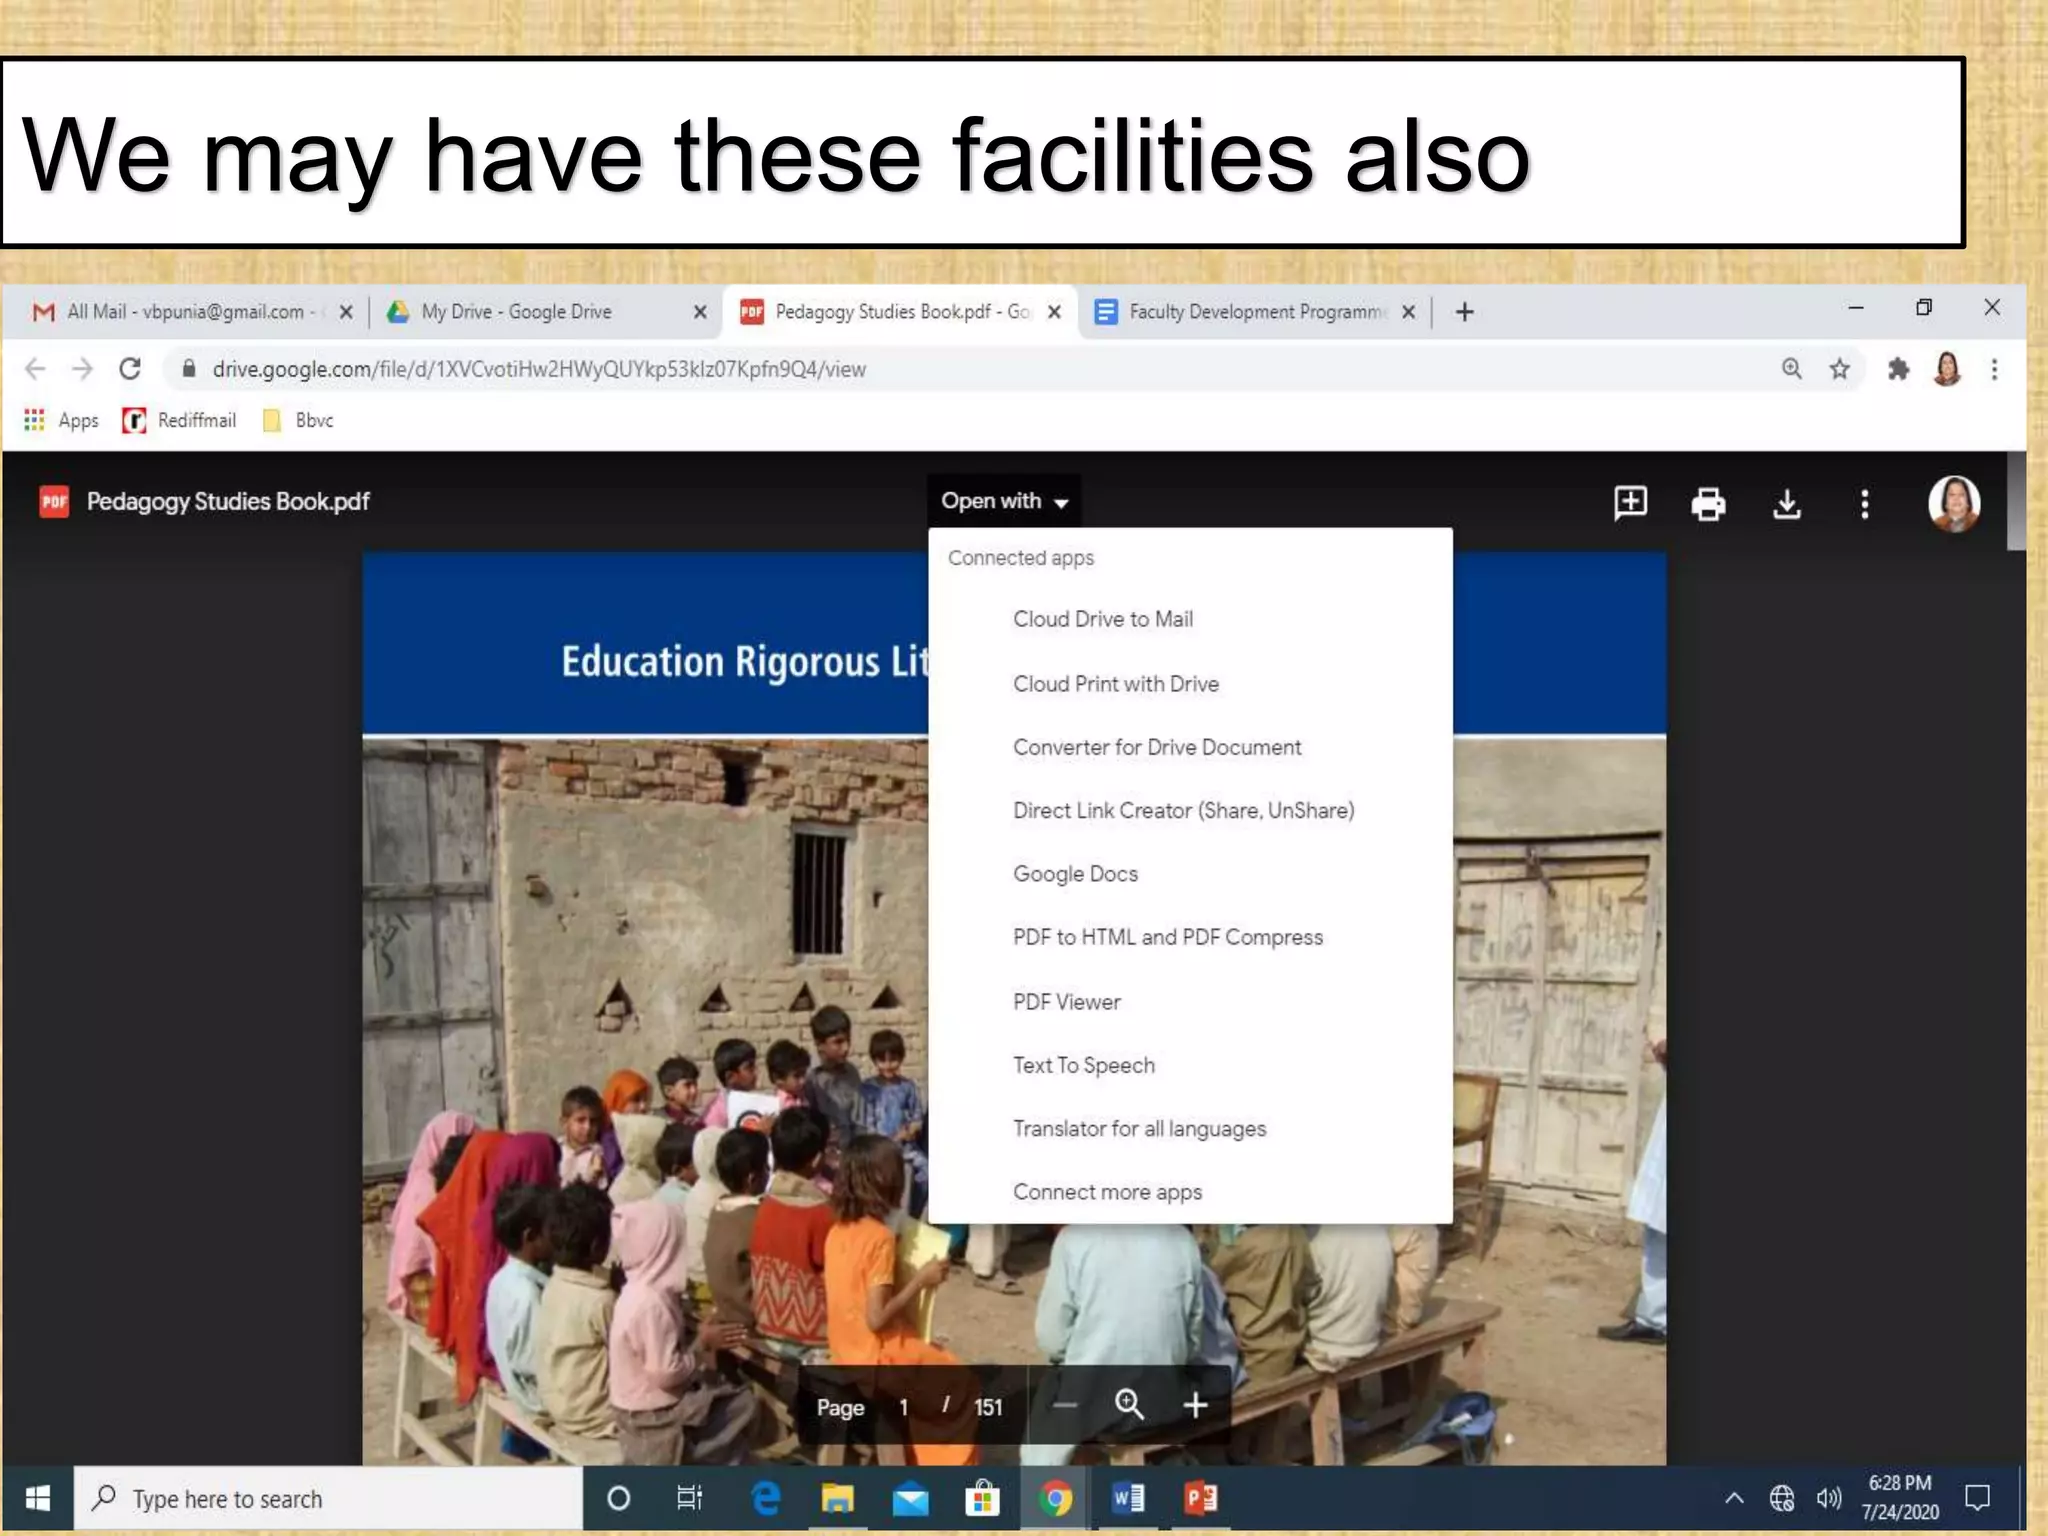2048x1536 pixels.
Task: Reload the page with refresh icon
Action: [130, 370]
